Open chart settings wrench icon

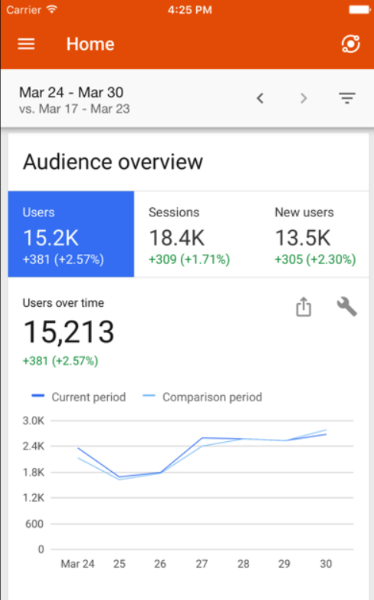347,307
